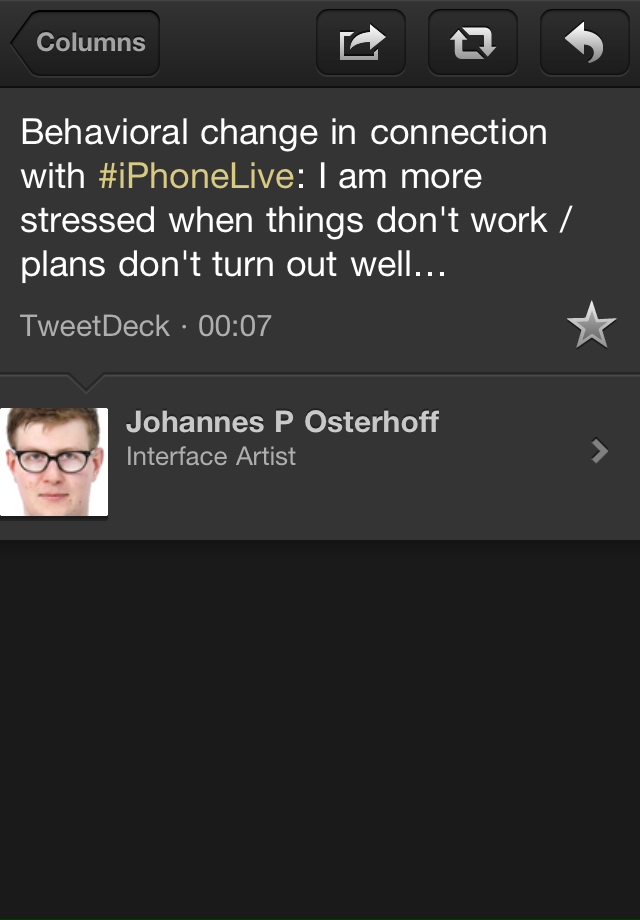Tap the TweetDeck source label

tap(95, 326)
